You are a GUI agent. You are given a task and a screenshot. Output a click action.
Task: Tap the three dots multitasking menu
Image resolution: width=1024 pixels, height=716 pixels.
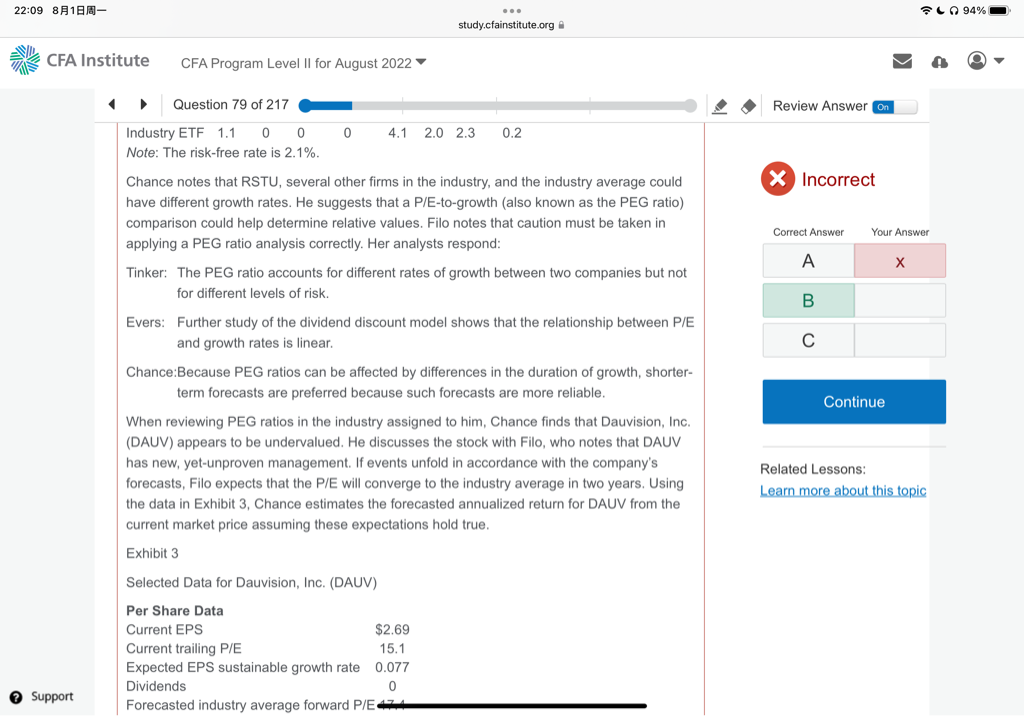point(511,10)
